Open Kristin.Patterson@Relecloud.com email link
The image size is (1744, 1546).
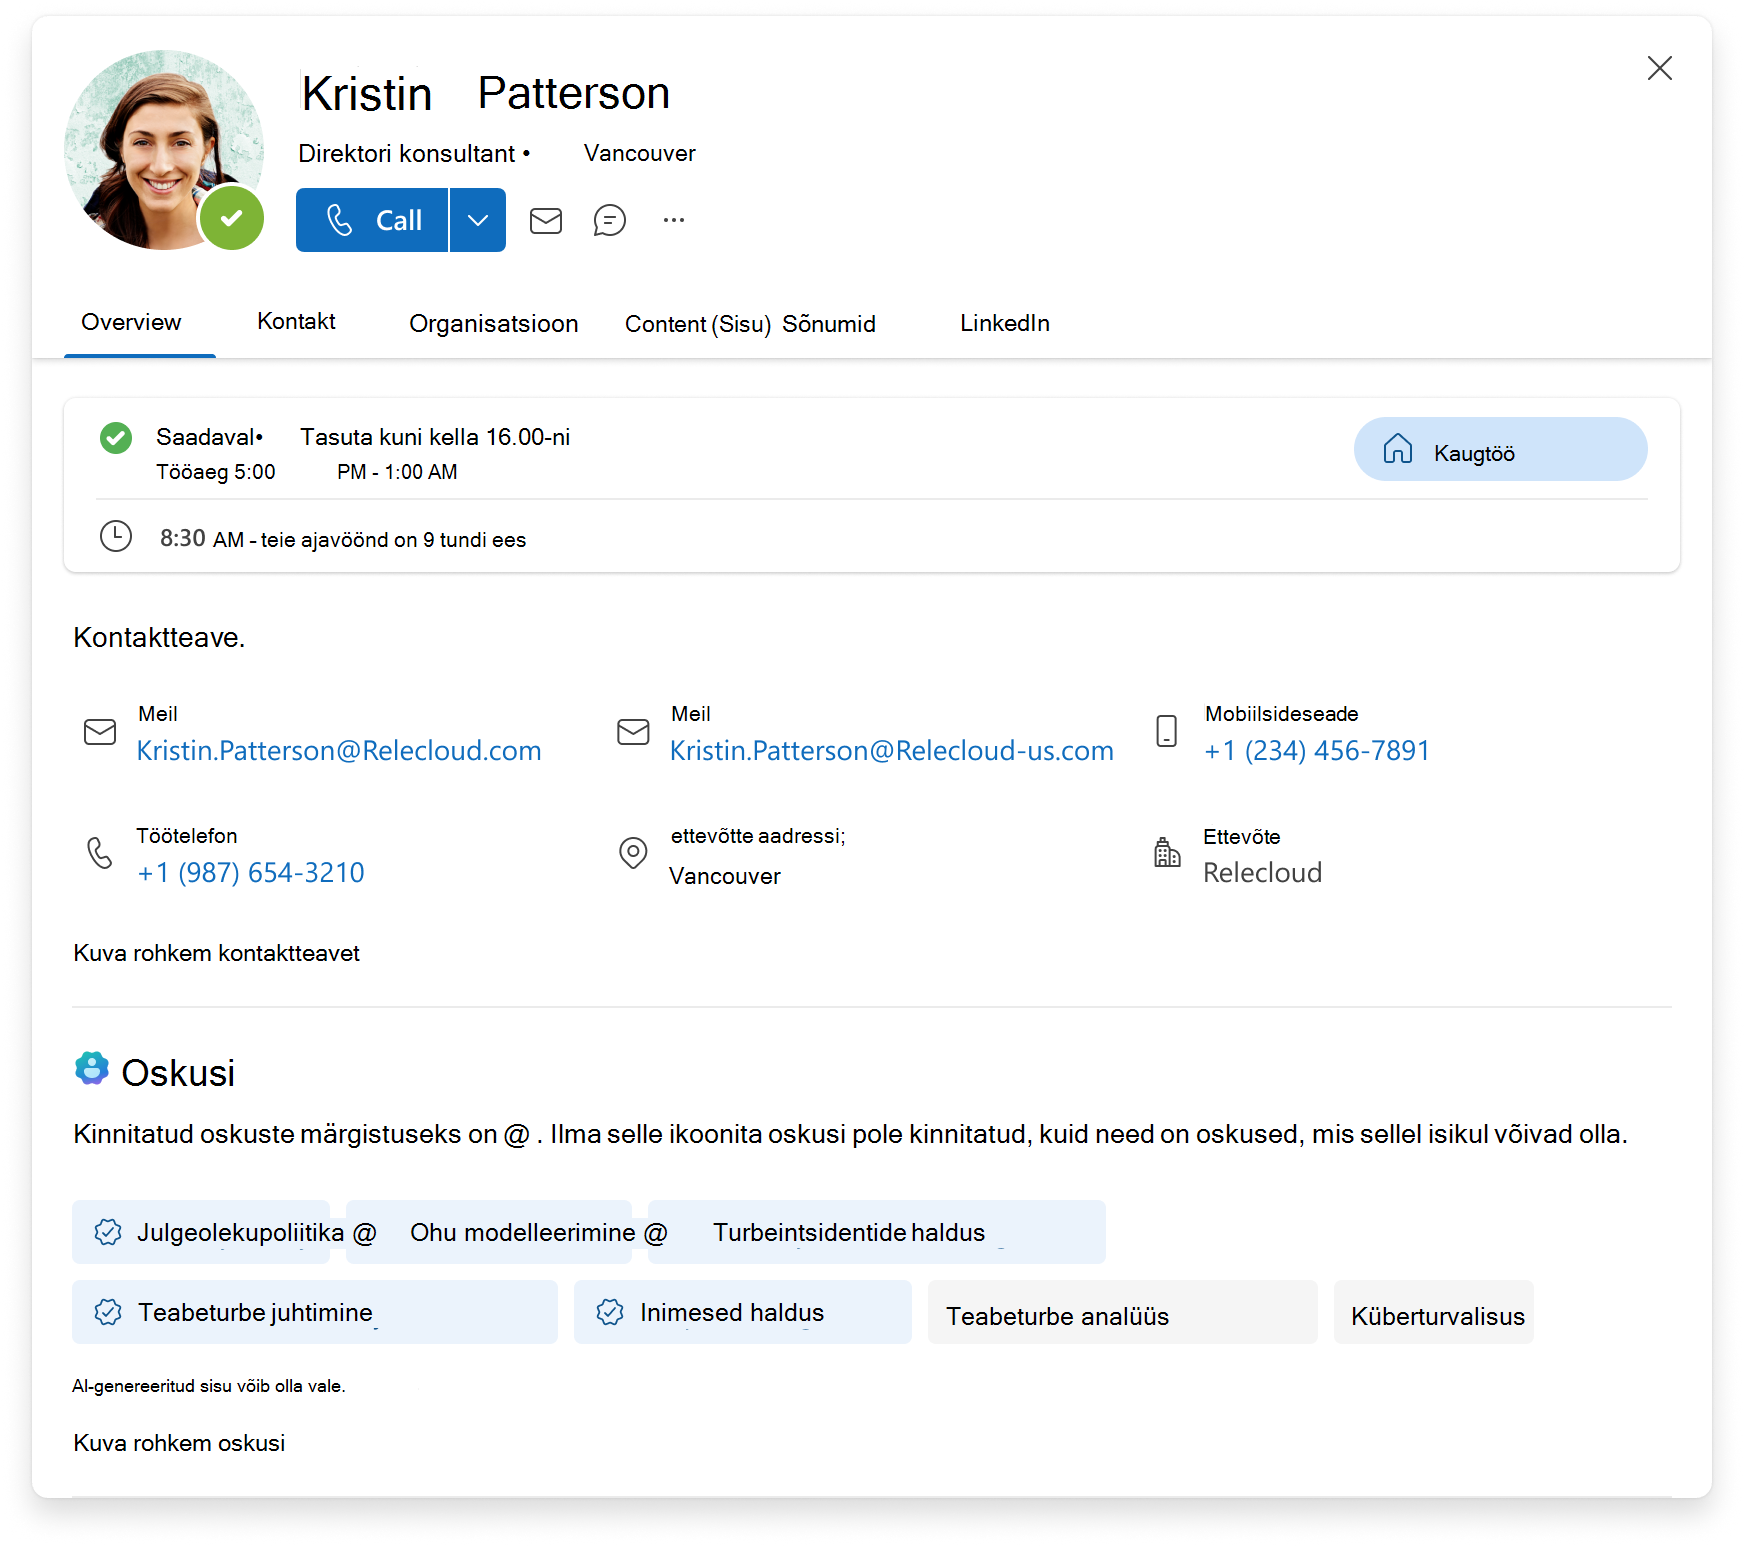point(339,750)
